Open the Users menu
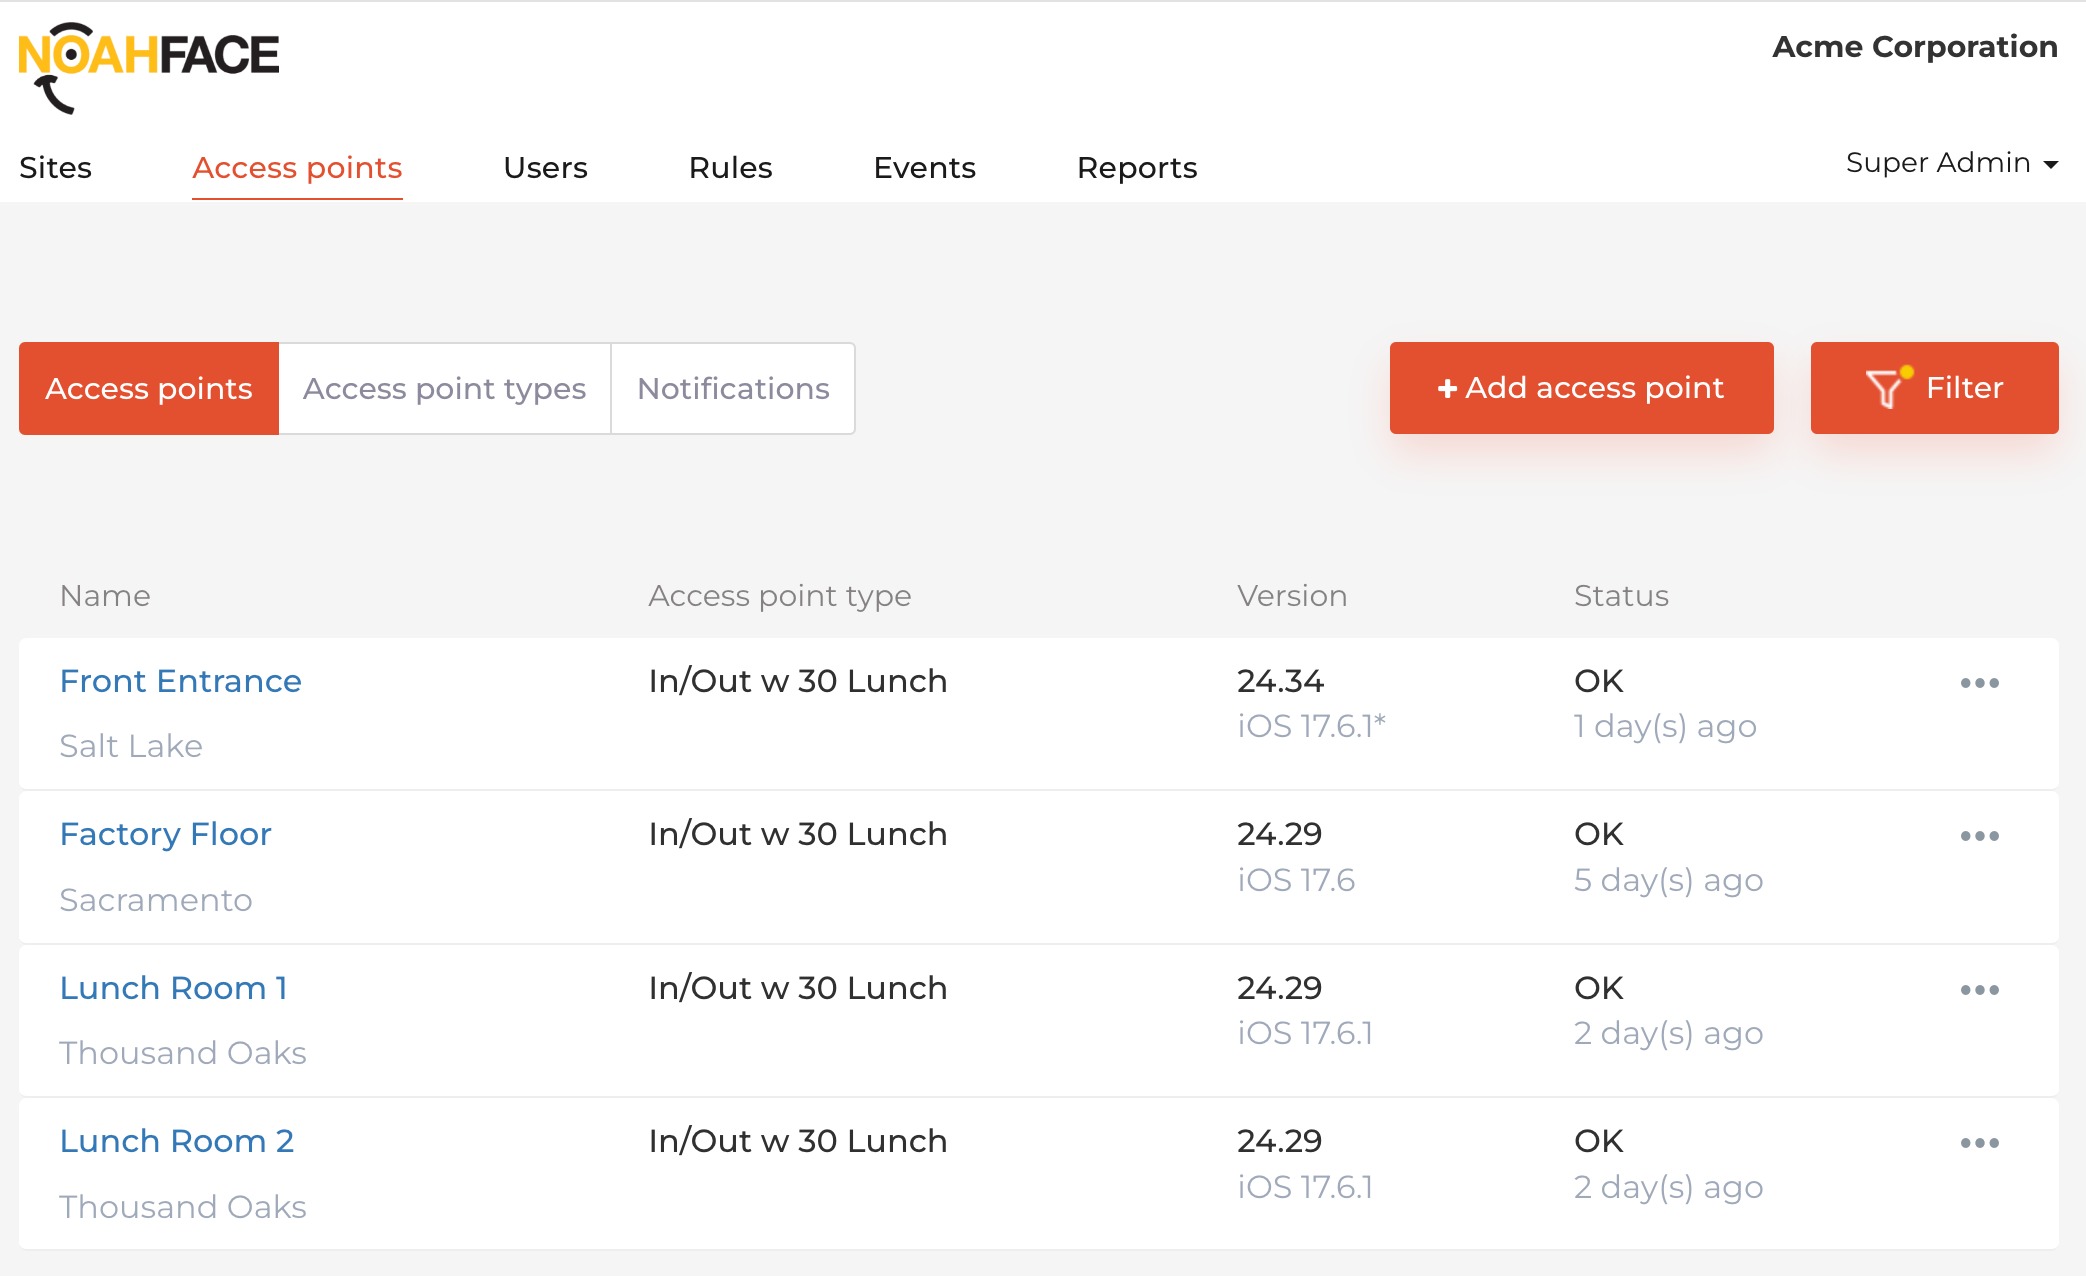 pyautogui.click(x=545, y=167)
